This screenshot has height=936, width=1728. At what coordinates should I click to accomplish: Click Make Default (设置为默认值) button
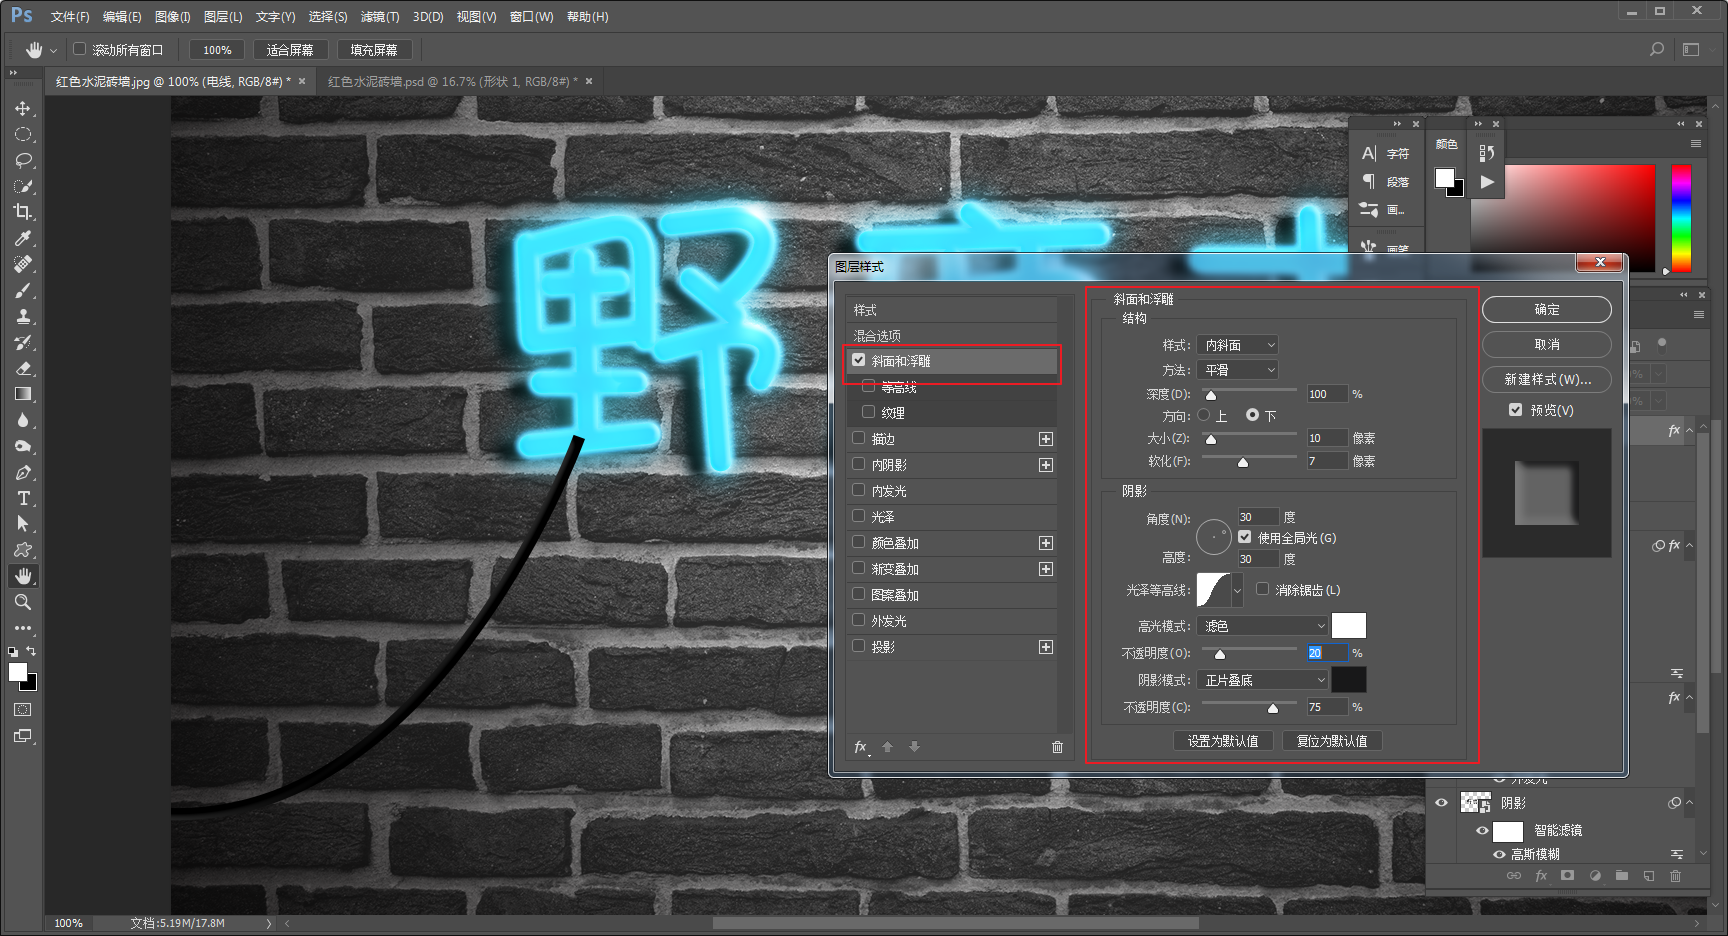[x=1223, y=741]
